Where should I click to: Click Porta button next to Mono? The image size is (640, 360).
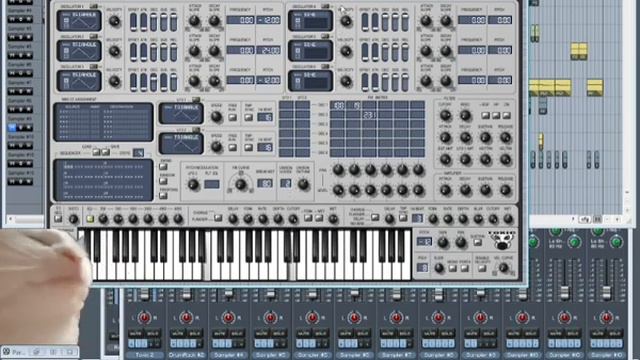coord(464,269)
